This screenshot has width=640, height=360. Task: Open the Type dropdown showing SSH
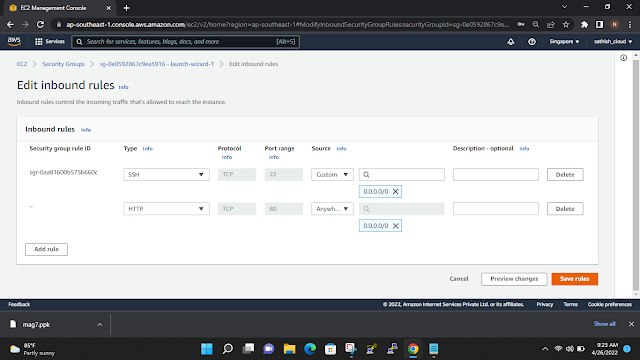coord(166,174)
